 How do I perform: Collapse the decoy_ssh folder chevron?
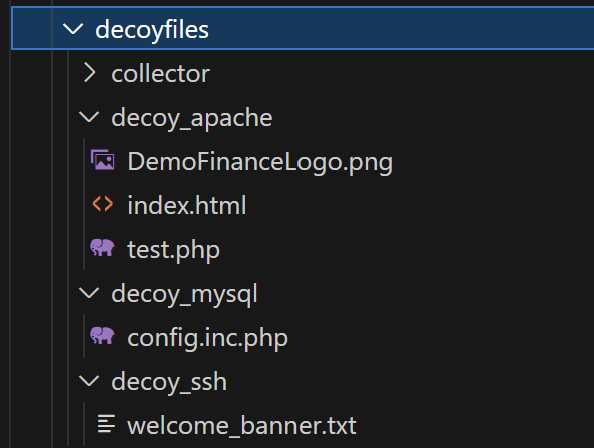(x=89, y=381)
